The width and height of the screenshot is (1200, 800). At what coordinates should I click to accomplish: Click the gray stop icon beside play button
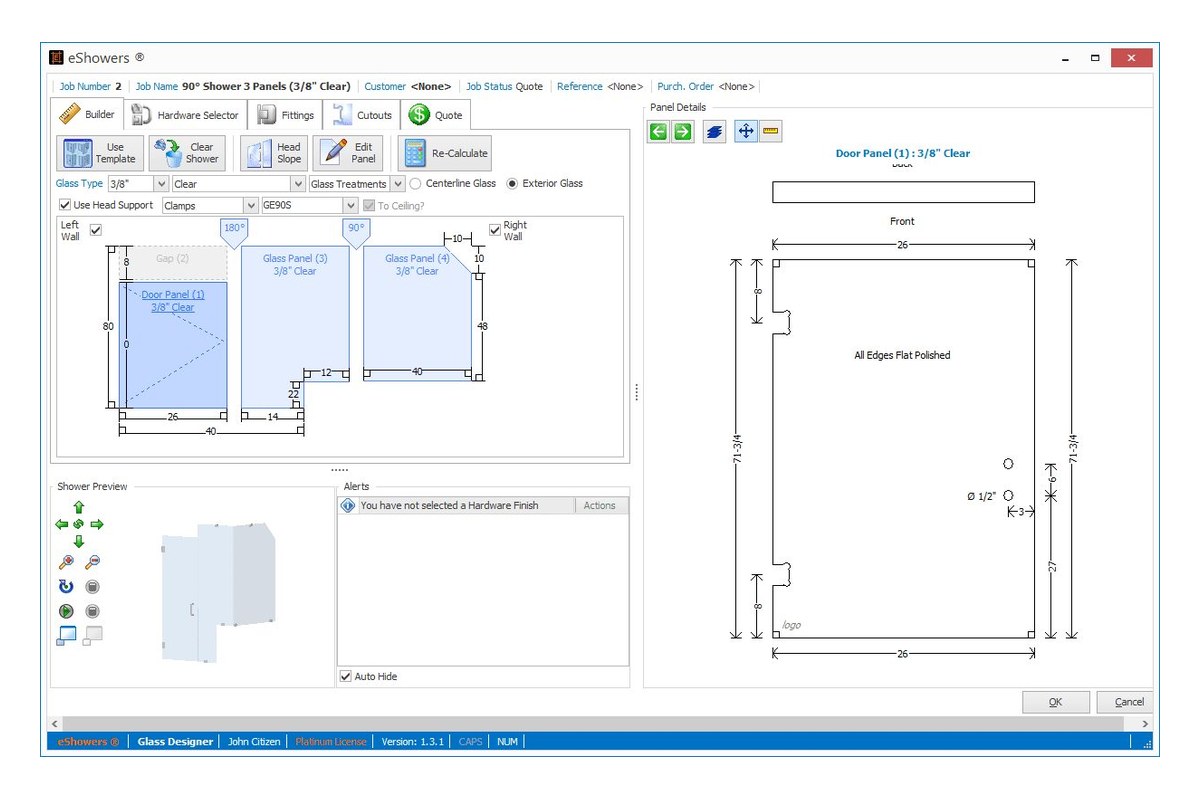tap(92, 611)
